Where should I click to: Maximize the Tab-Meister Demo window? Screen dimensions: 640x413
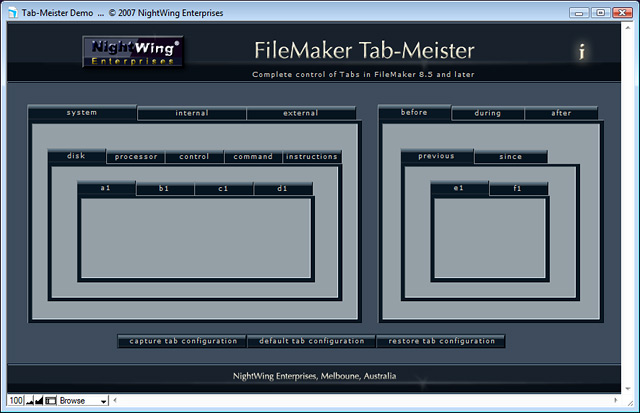coord(600,13)
